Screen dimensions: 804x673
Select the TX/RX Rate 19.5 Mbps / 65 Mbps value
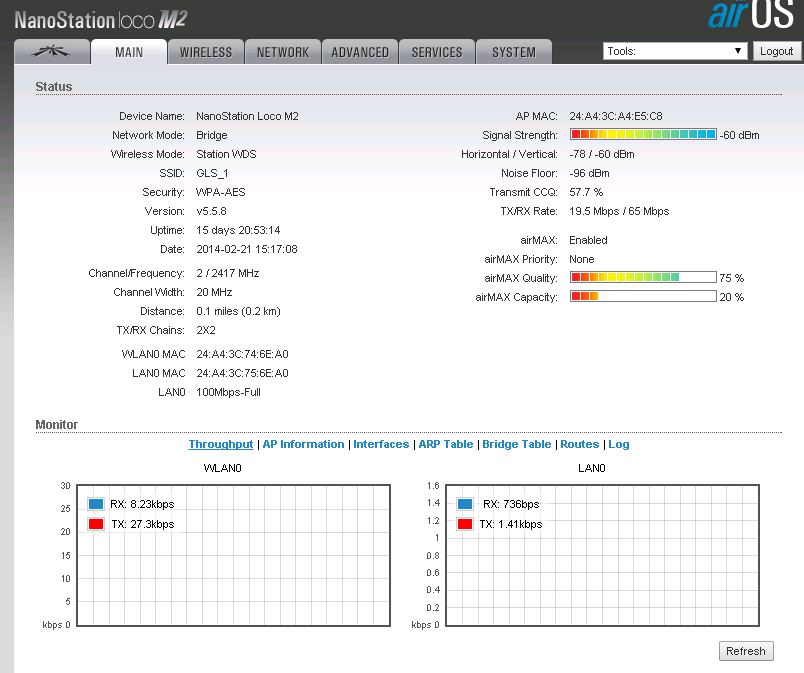619,211
